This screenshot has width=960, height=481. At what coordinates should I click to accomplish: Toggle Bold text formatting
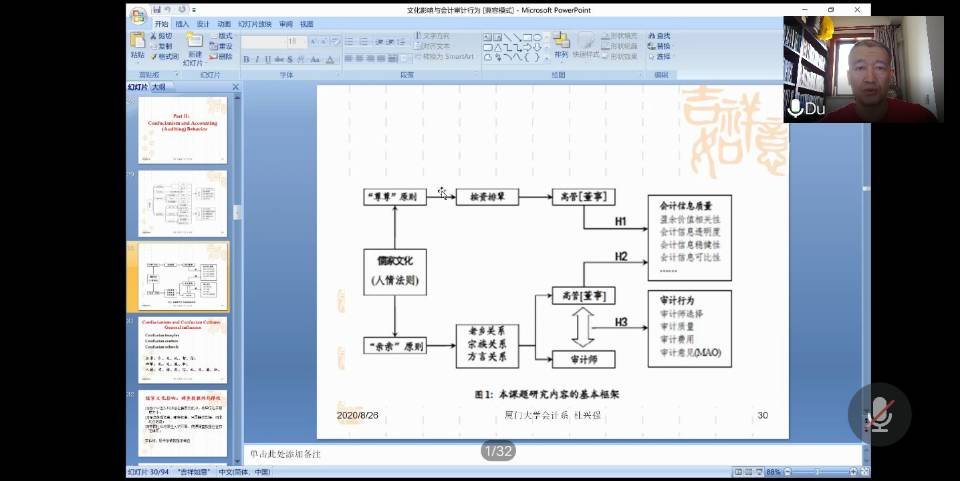245,60
